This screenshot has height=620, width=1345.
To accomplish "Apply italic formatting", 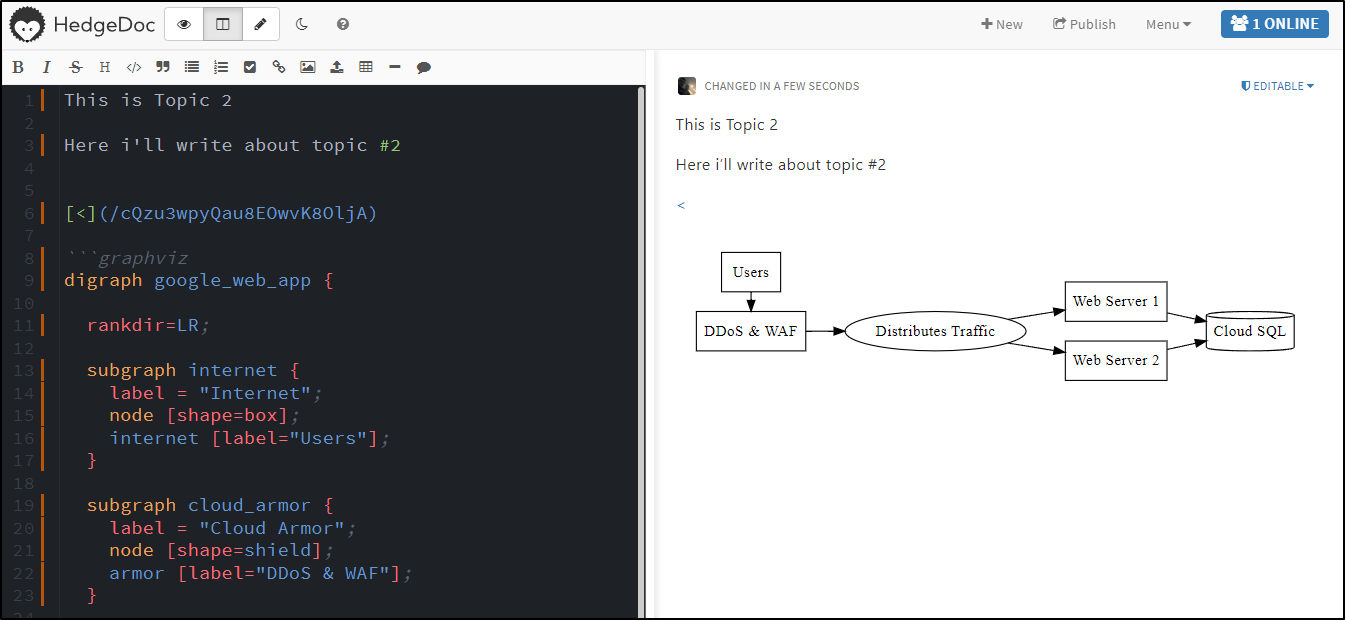I will point(46,67).
